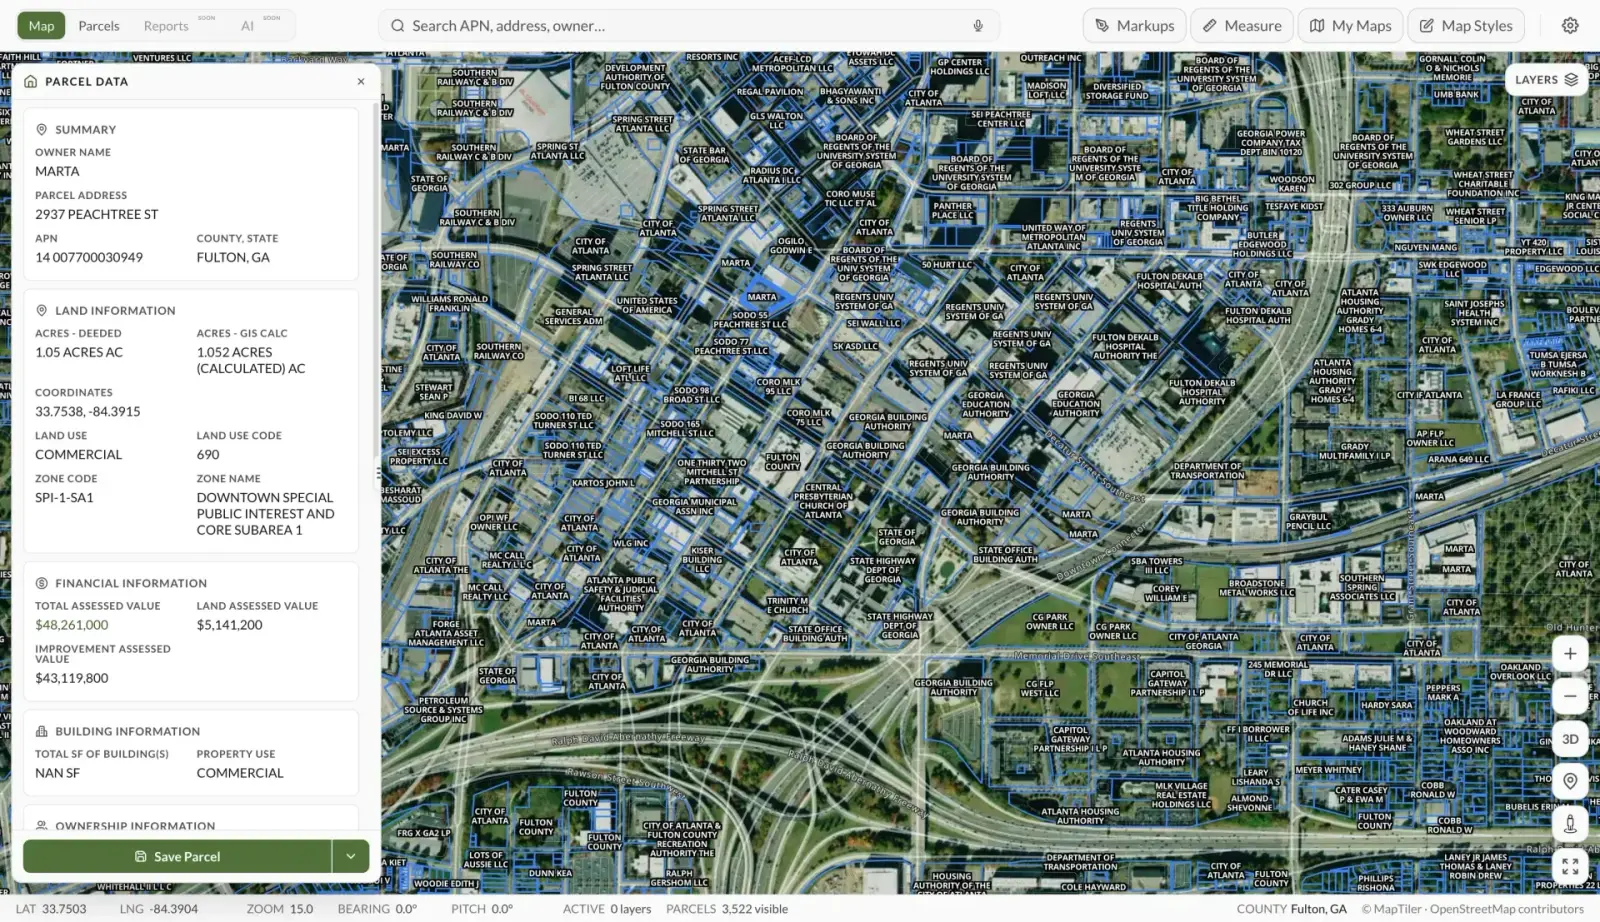Click the Ownership Information icon

[x=42, y=826]
